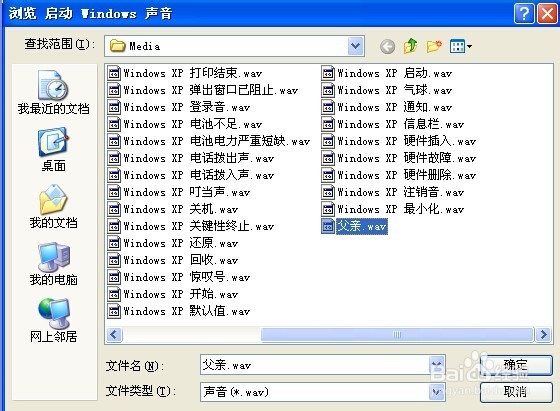The image size is (560, 411).
Task: Select the wav icon of Windows XP 开始.wav
Action: point(114,294)
